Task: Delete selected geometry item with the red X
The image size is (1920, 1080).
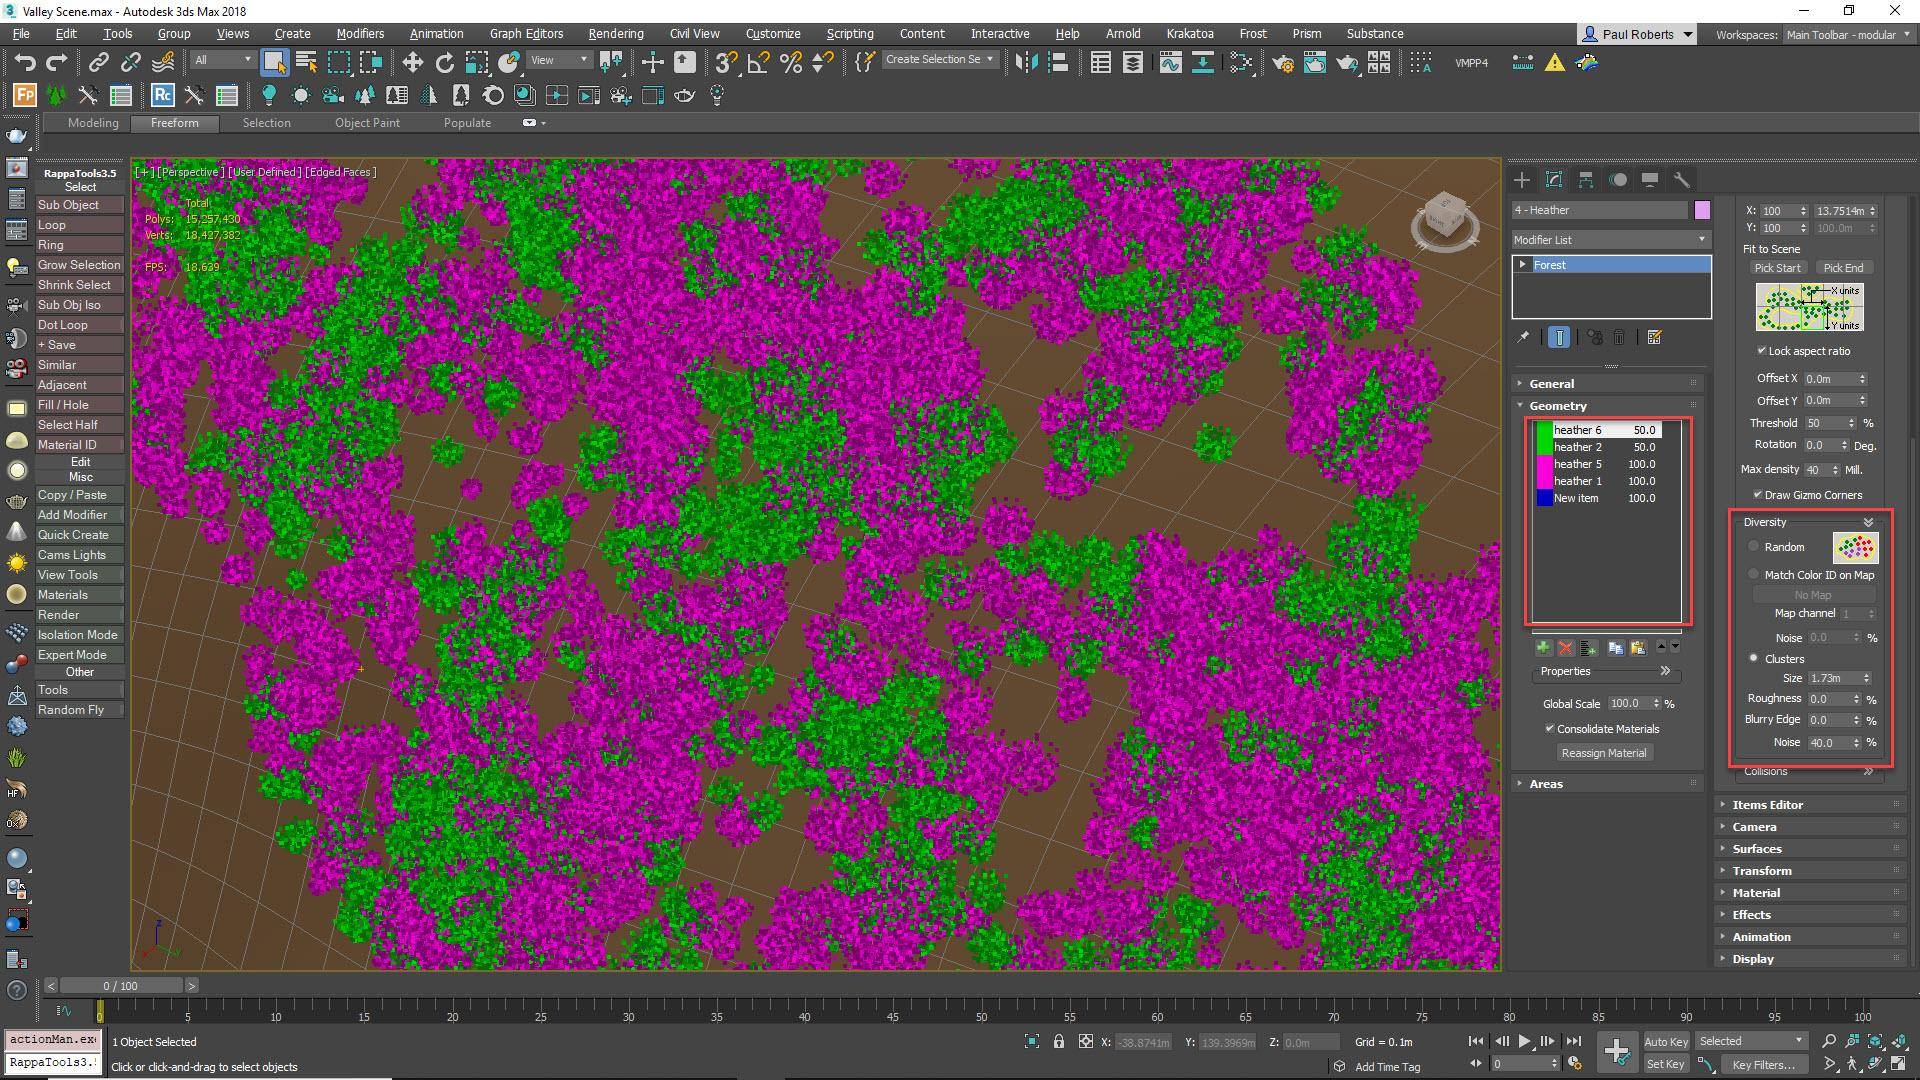Action: point(1566,648)
